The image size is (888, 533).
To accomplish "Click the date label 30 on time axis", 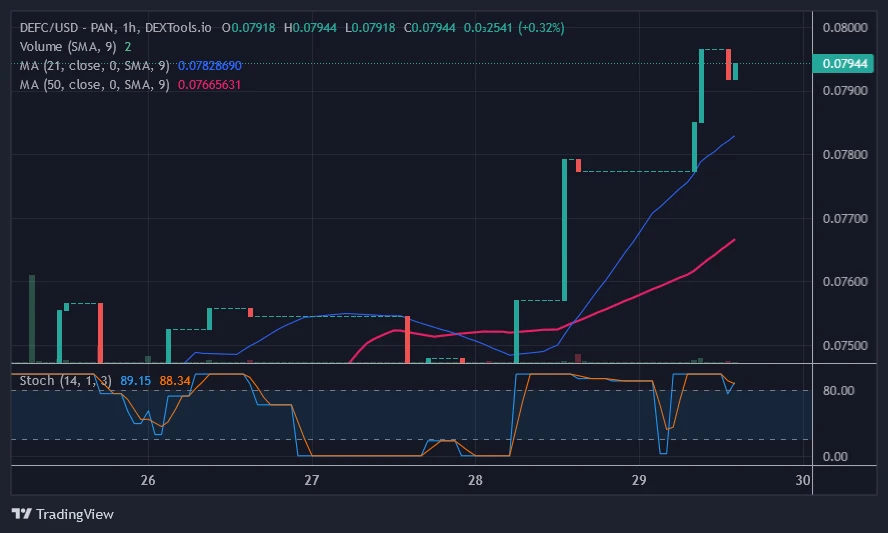I will tap(801, 481).
